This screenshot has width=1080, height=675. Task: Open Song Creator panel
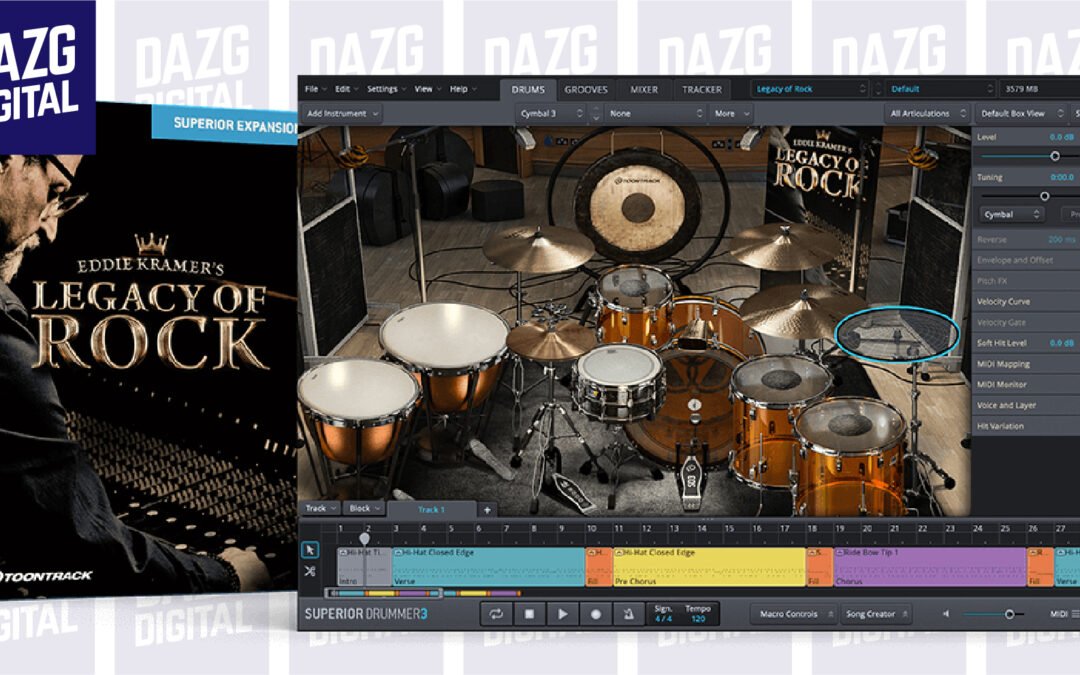876,614
